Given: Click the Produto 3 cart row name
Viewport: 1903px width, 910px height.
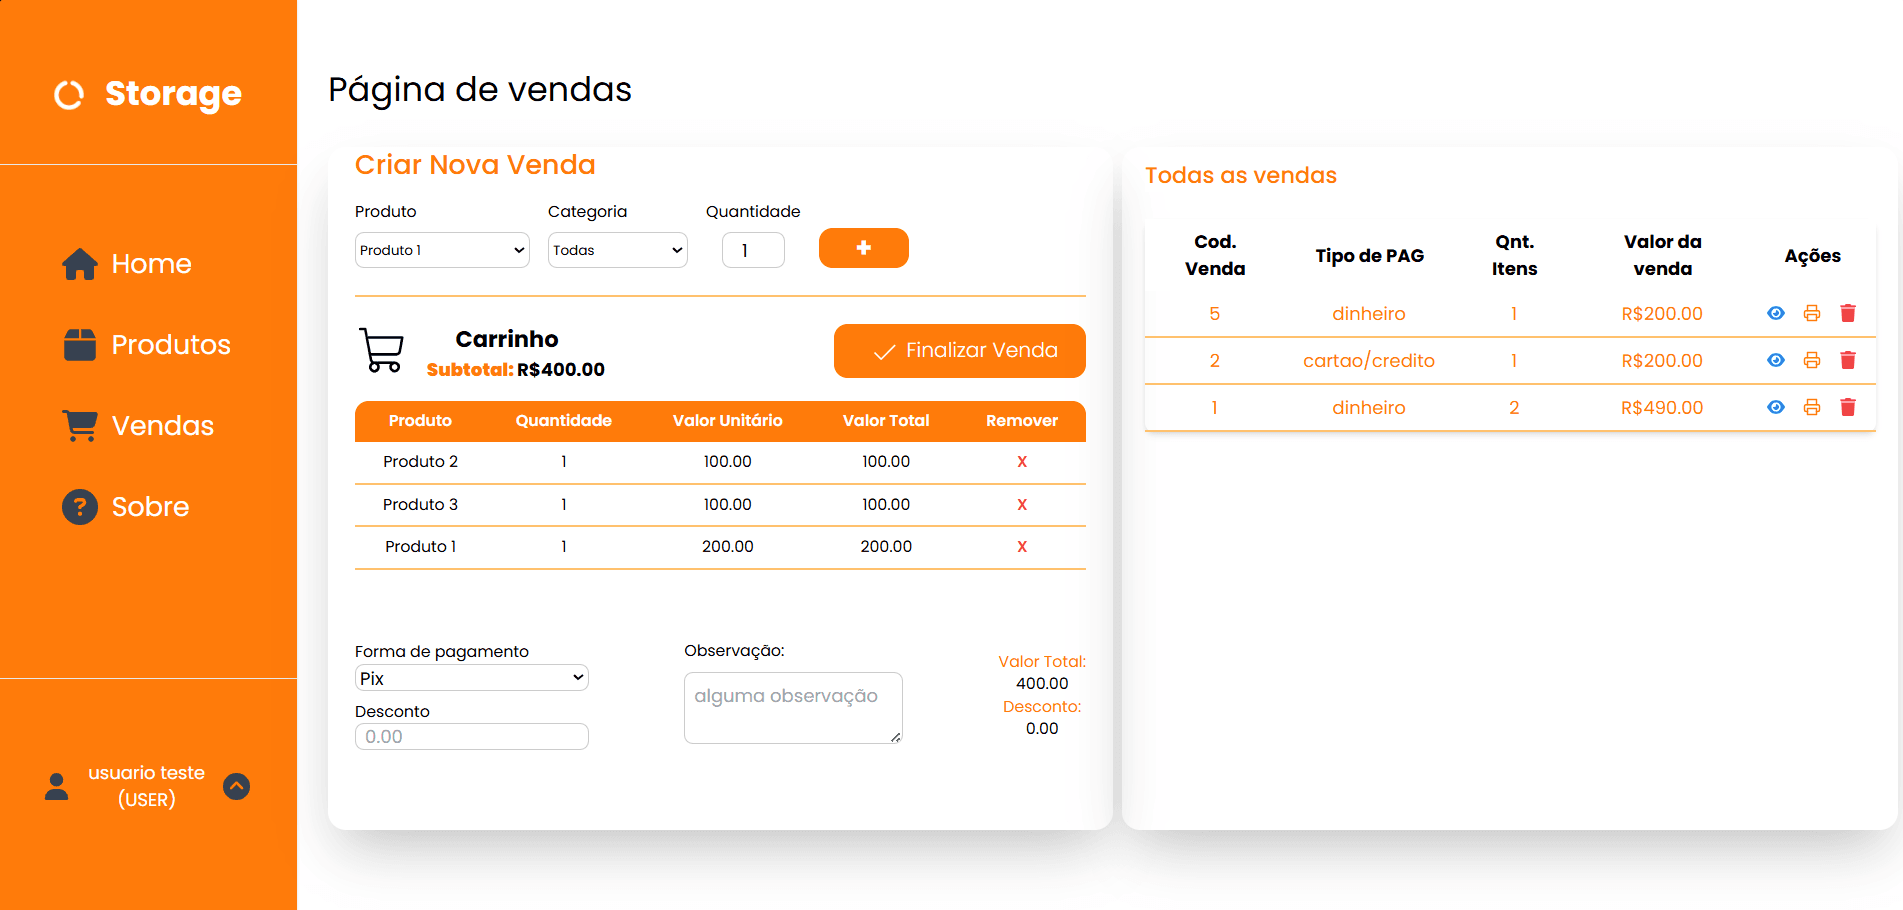Looking at the screenshot, I should 420,505.
